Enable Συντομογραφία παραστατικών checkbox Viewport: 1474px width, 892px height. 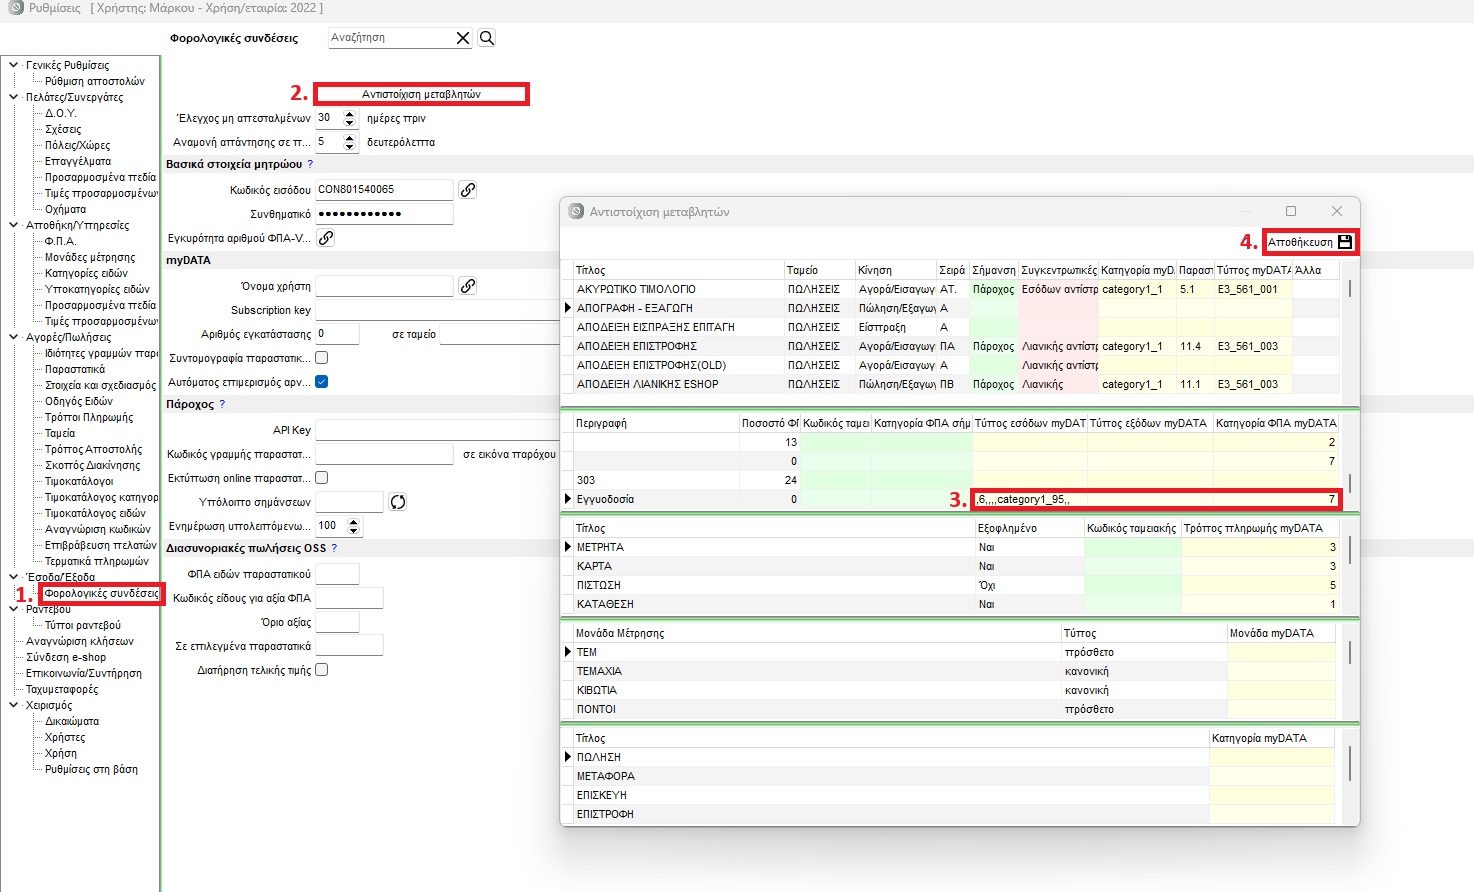(322, 358)
